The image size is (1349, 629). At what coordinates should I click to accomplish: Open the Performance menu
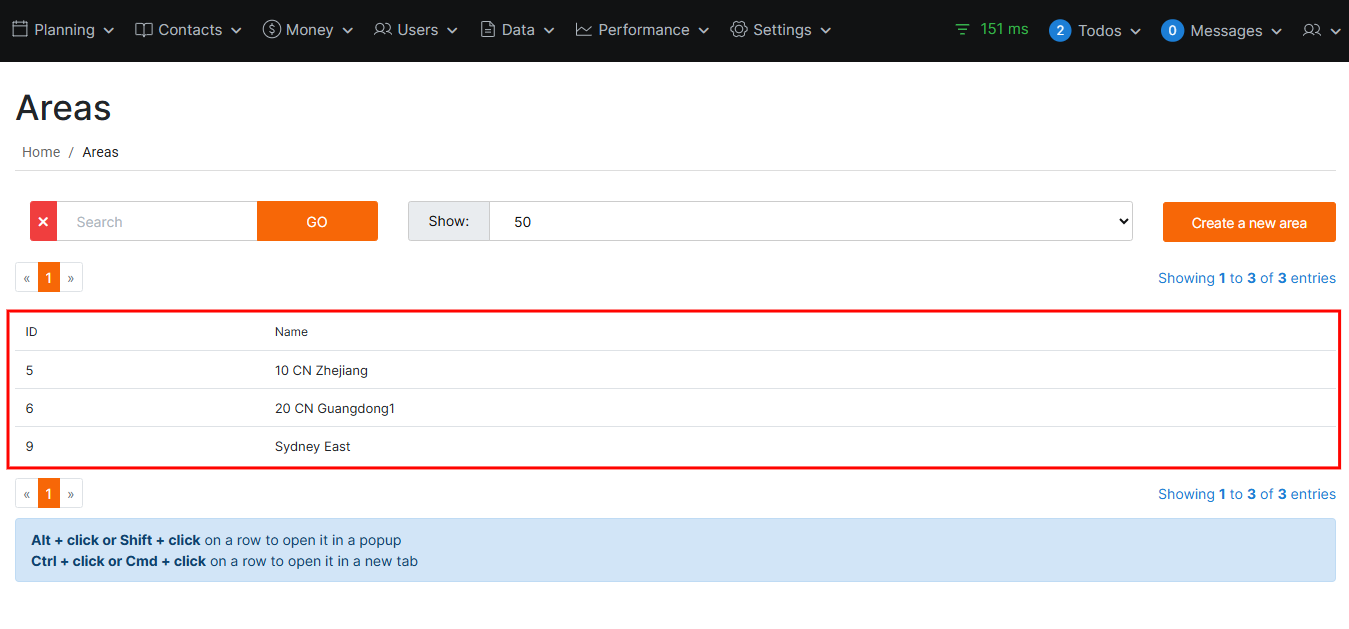click(643, 30)
